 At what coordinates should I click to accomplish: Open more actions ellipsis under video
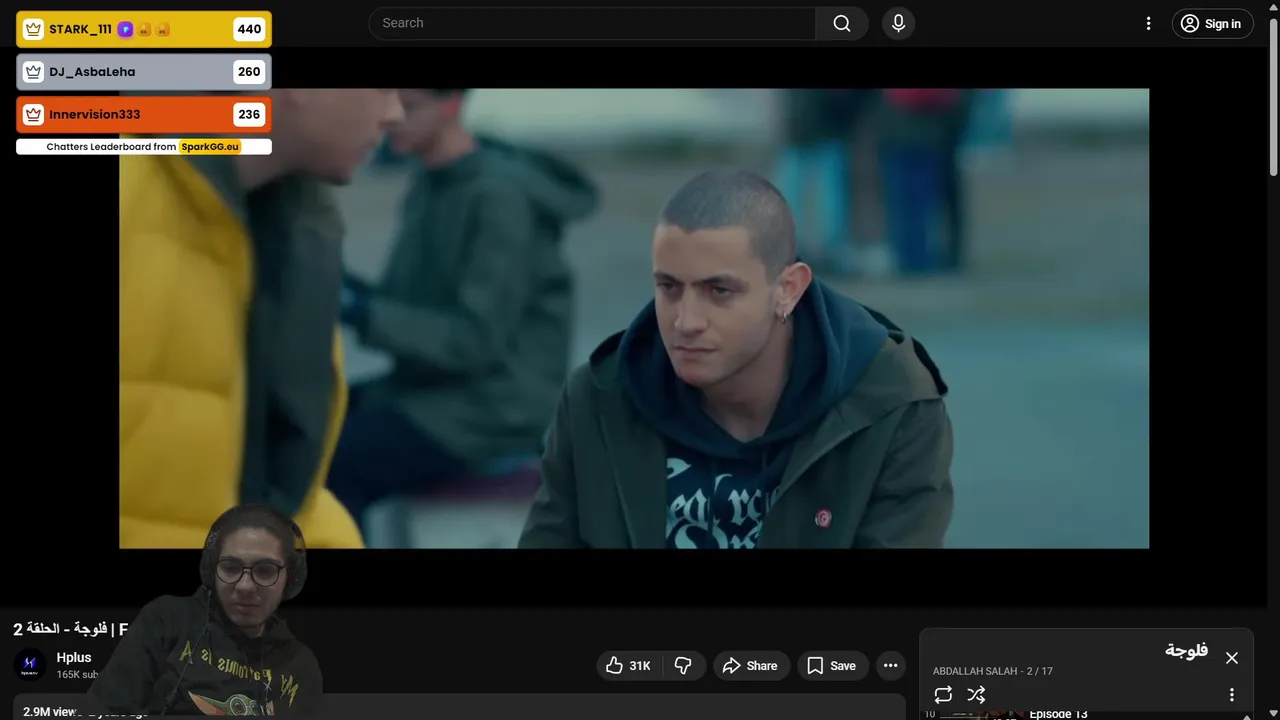(x=890, y=666)
